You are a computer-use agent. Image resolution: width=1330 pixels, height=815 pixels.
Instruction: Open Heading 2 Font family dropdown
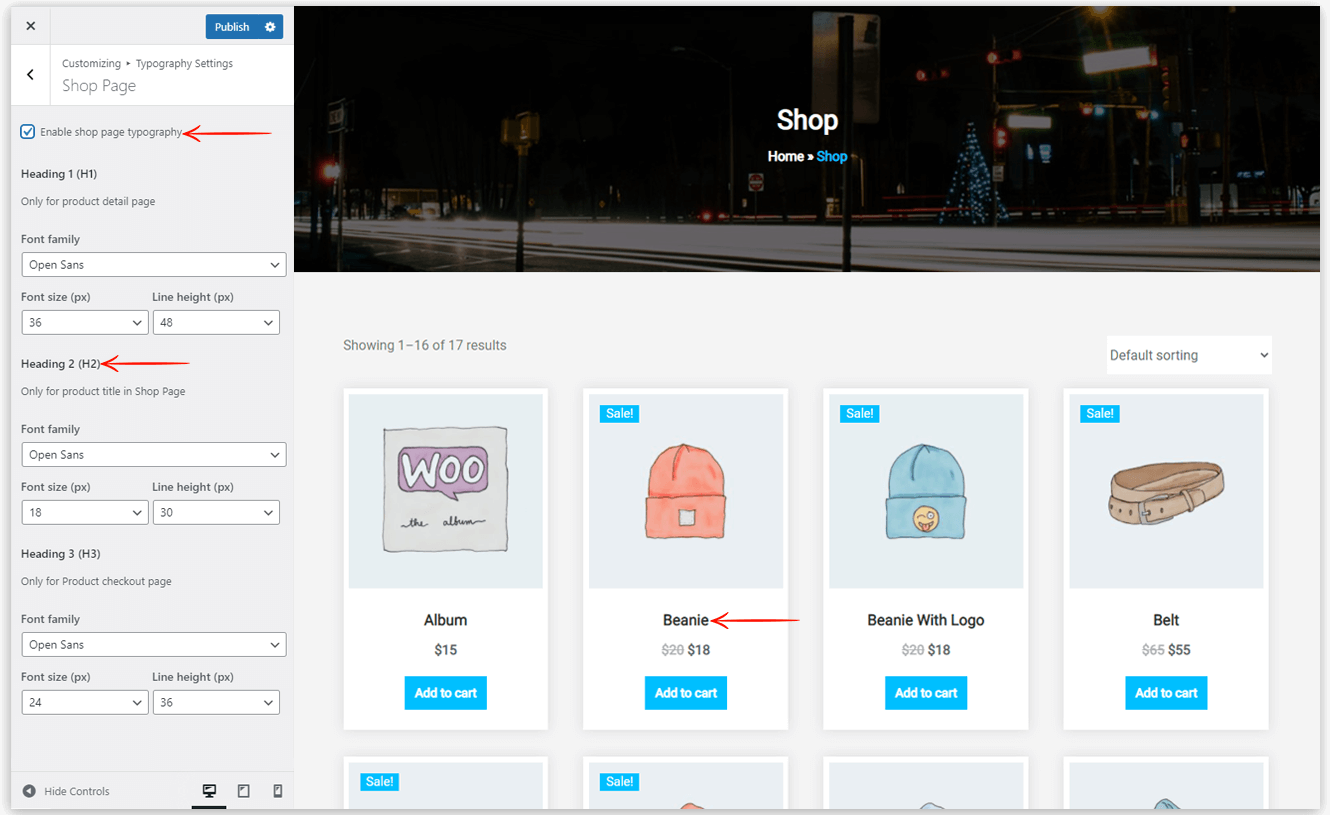(x=154, y=455)
